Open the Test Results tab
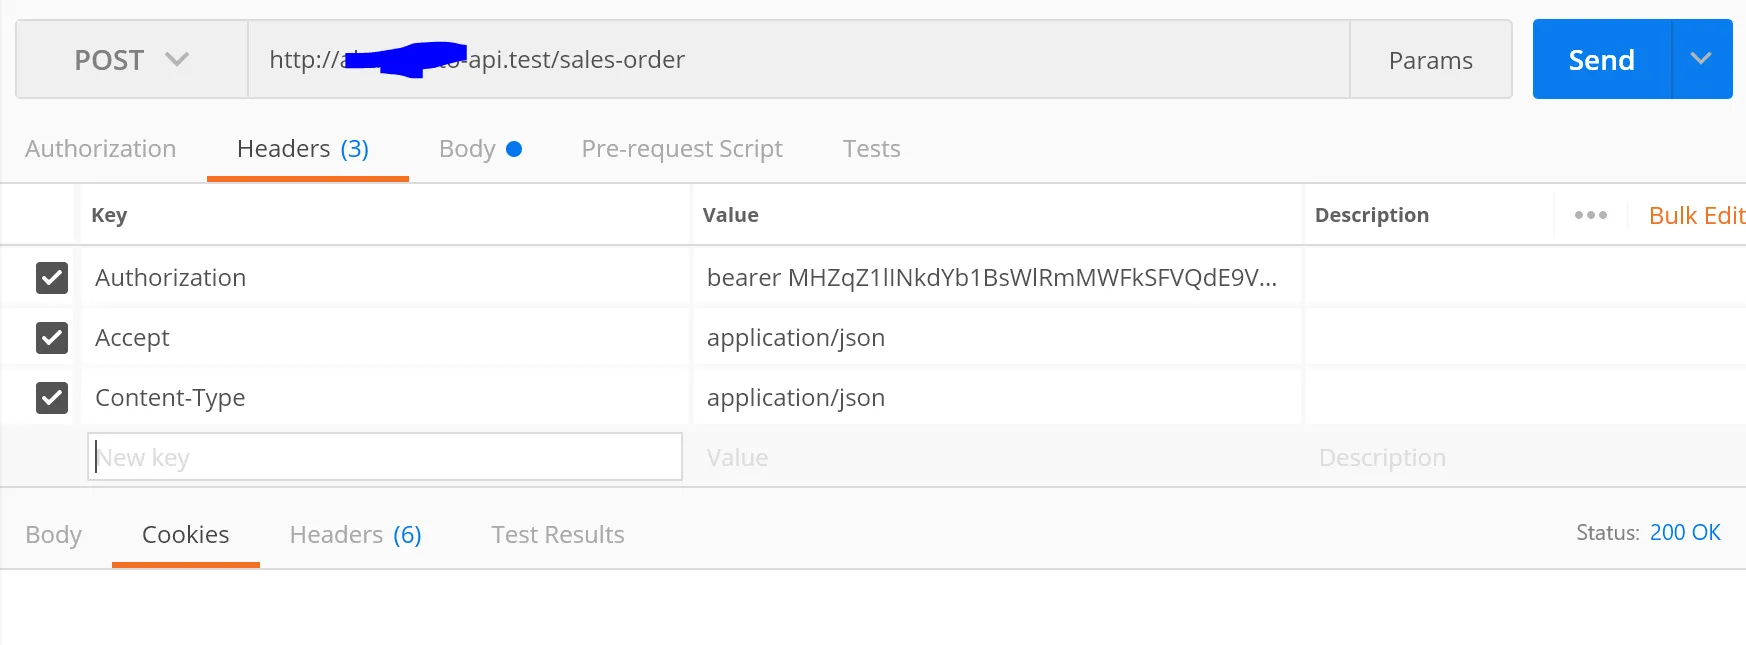 tap(558, 535)
